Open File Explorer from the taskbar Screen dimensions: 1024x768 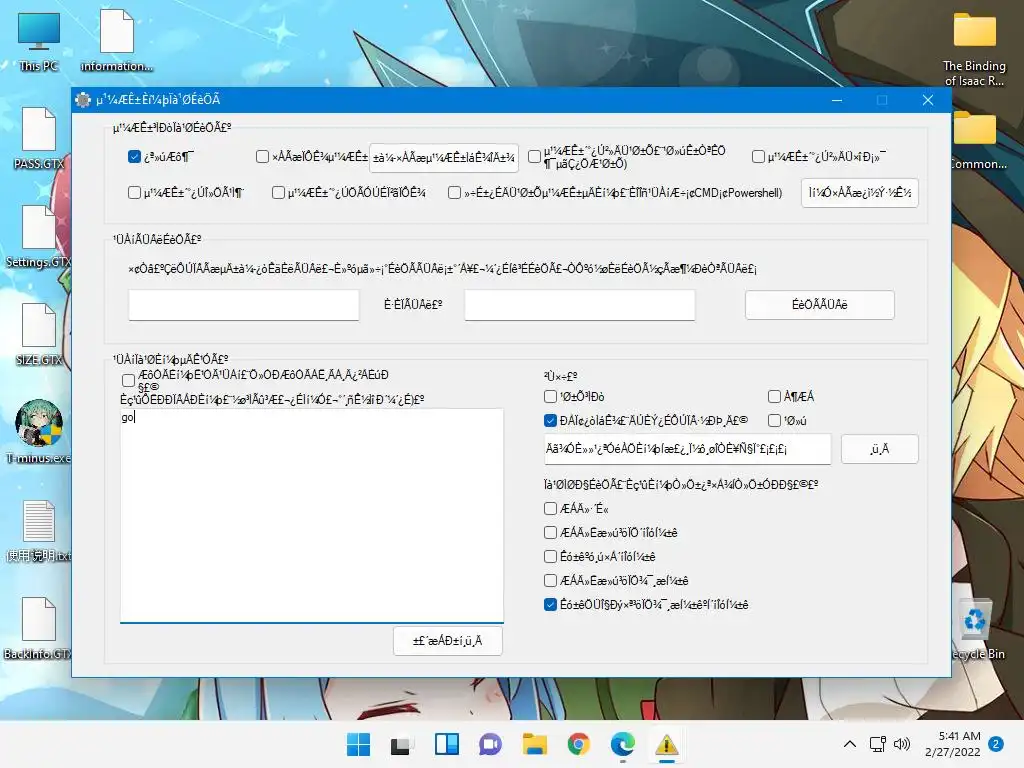[x=534, y=744]
